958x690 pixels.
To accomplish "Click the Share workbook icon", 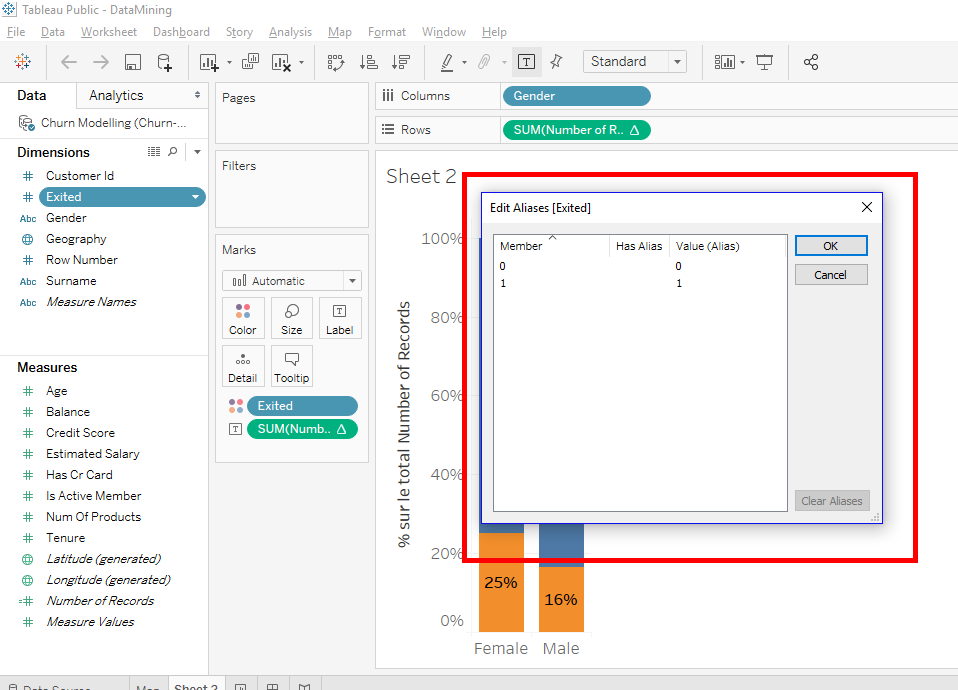I will tap(811, 62).
